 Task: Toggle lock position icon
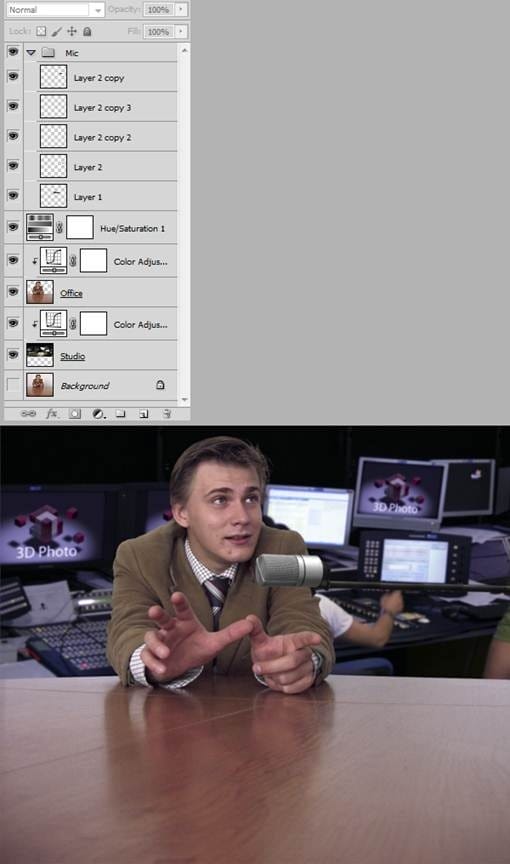(x=72, y=31)
